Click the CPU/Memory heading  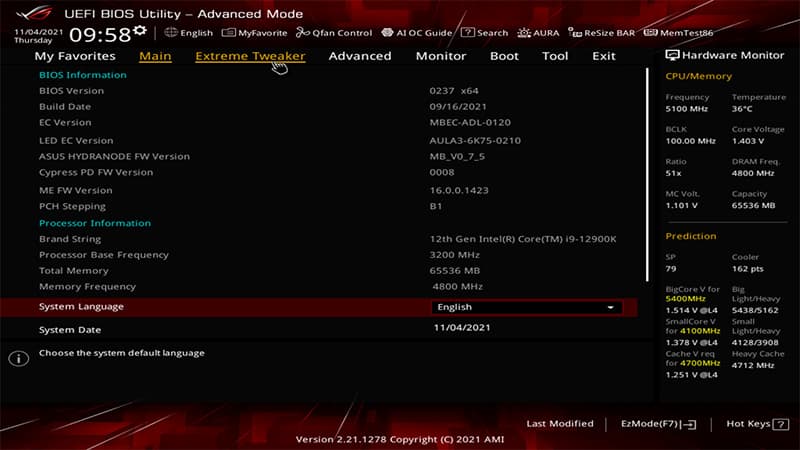click(698, 76)
